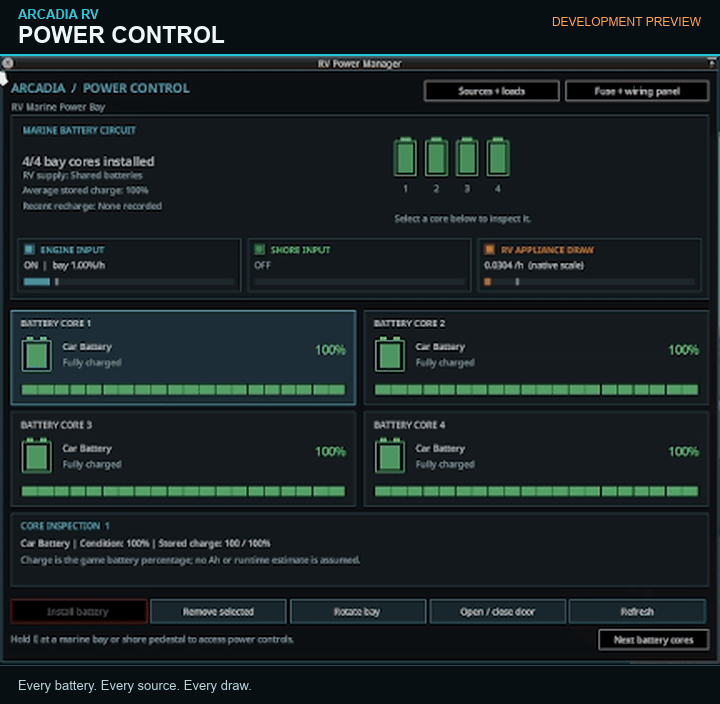Select battery icon 3 in circuit overview

point(467,157)
